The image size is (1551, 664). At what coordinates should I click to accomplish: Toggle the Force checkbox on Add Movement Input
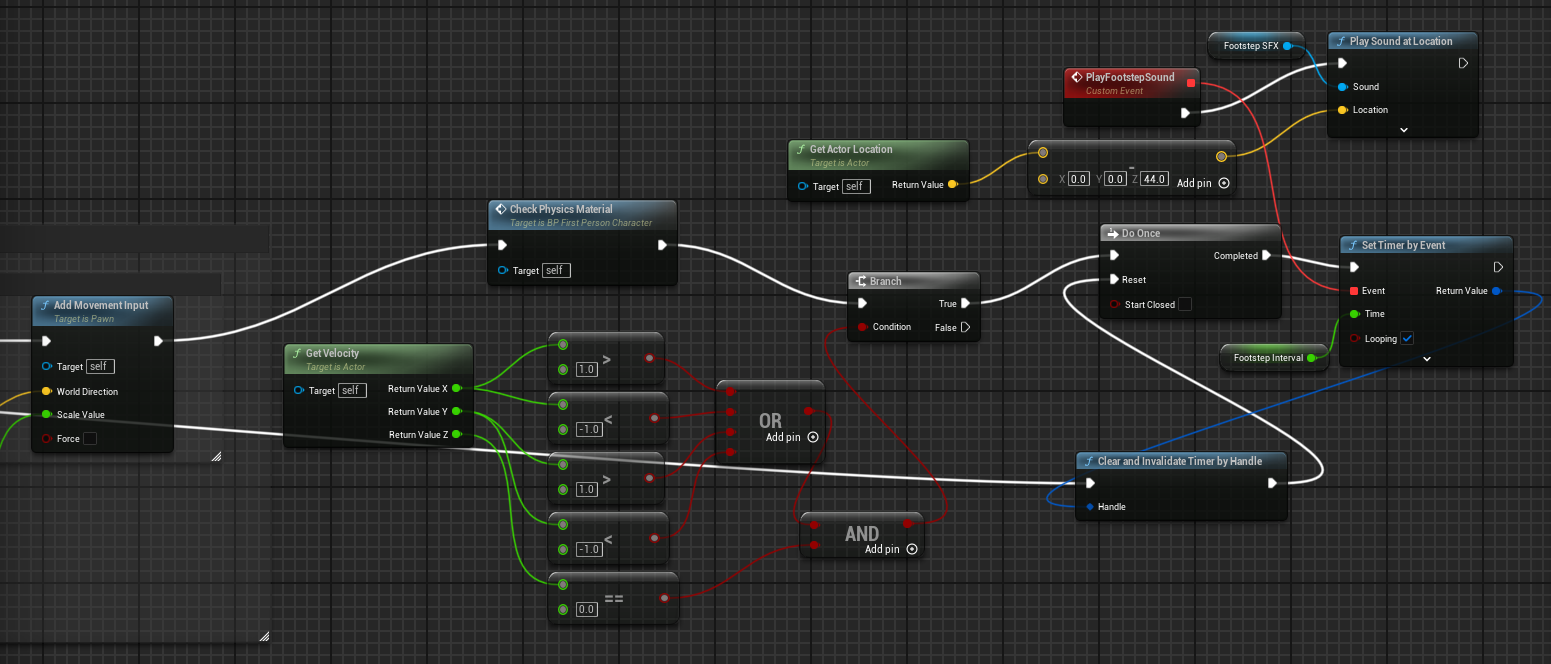90,439
